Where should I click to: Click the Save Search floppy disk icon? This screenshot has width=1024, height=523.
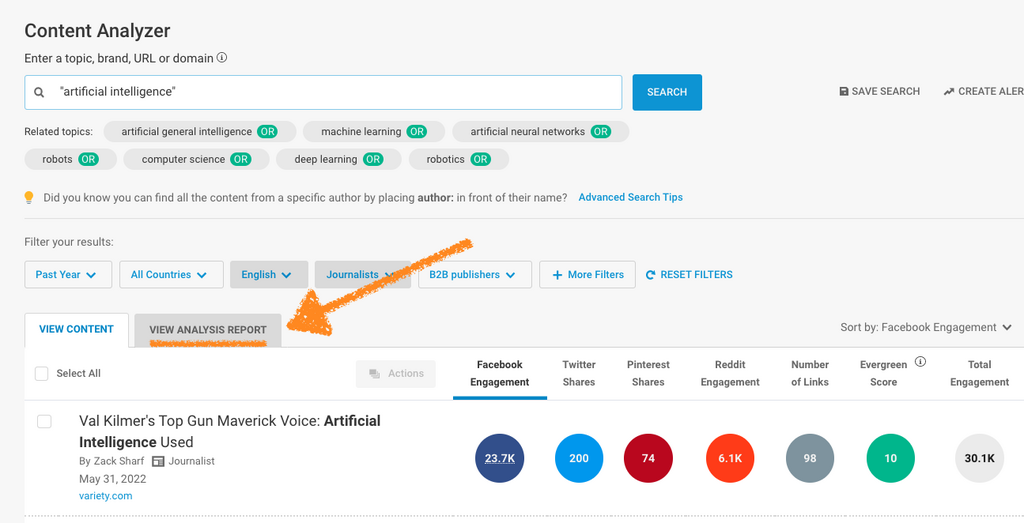coord(844,92)
